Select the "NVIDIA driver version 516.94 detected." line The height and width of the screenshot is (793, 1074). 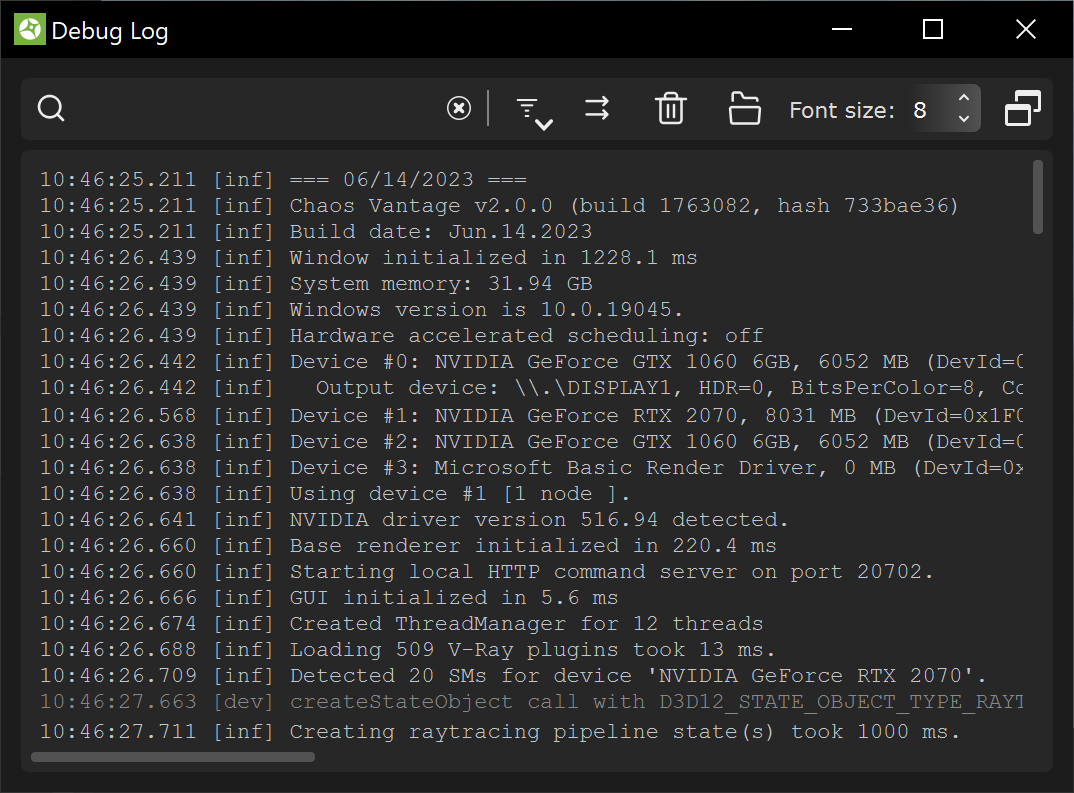(414, 520)
